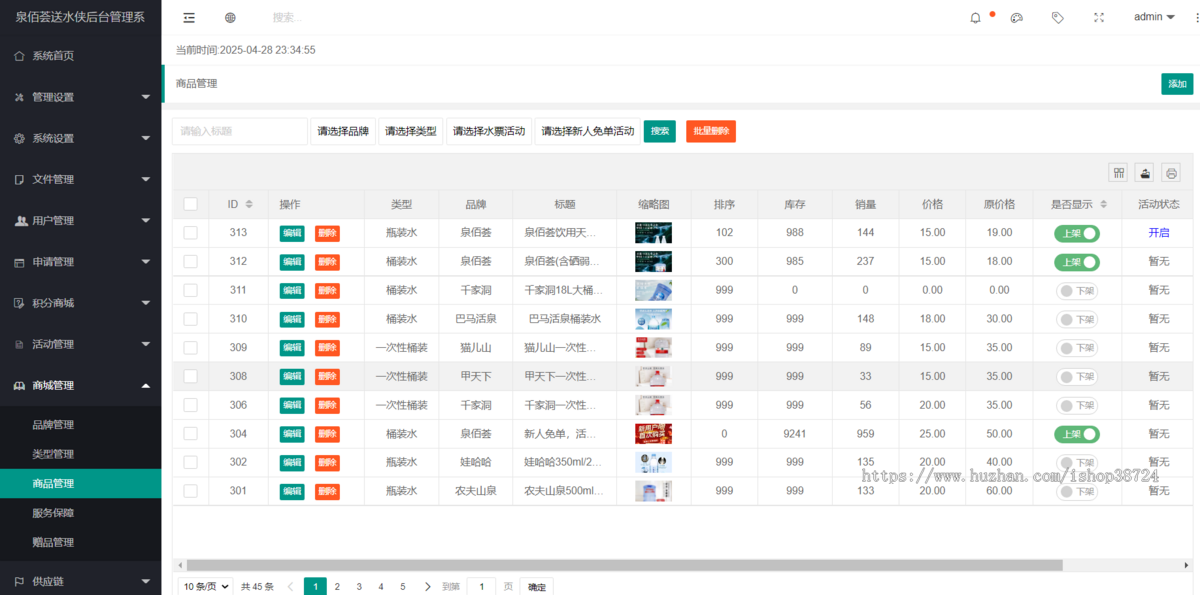This screenshot has height=595, width=1200.
Task: Open 请选择新人免单活动 dropdown
Action: 587,131
